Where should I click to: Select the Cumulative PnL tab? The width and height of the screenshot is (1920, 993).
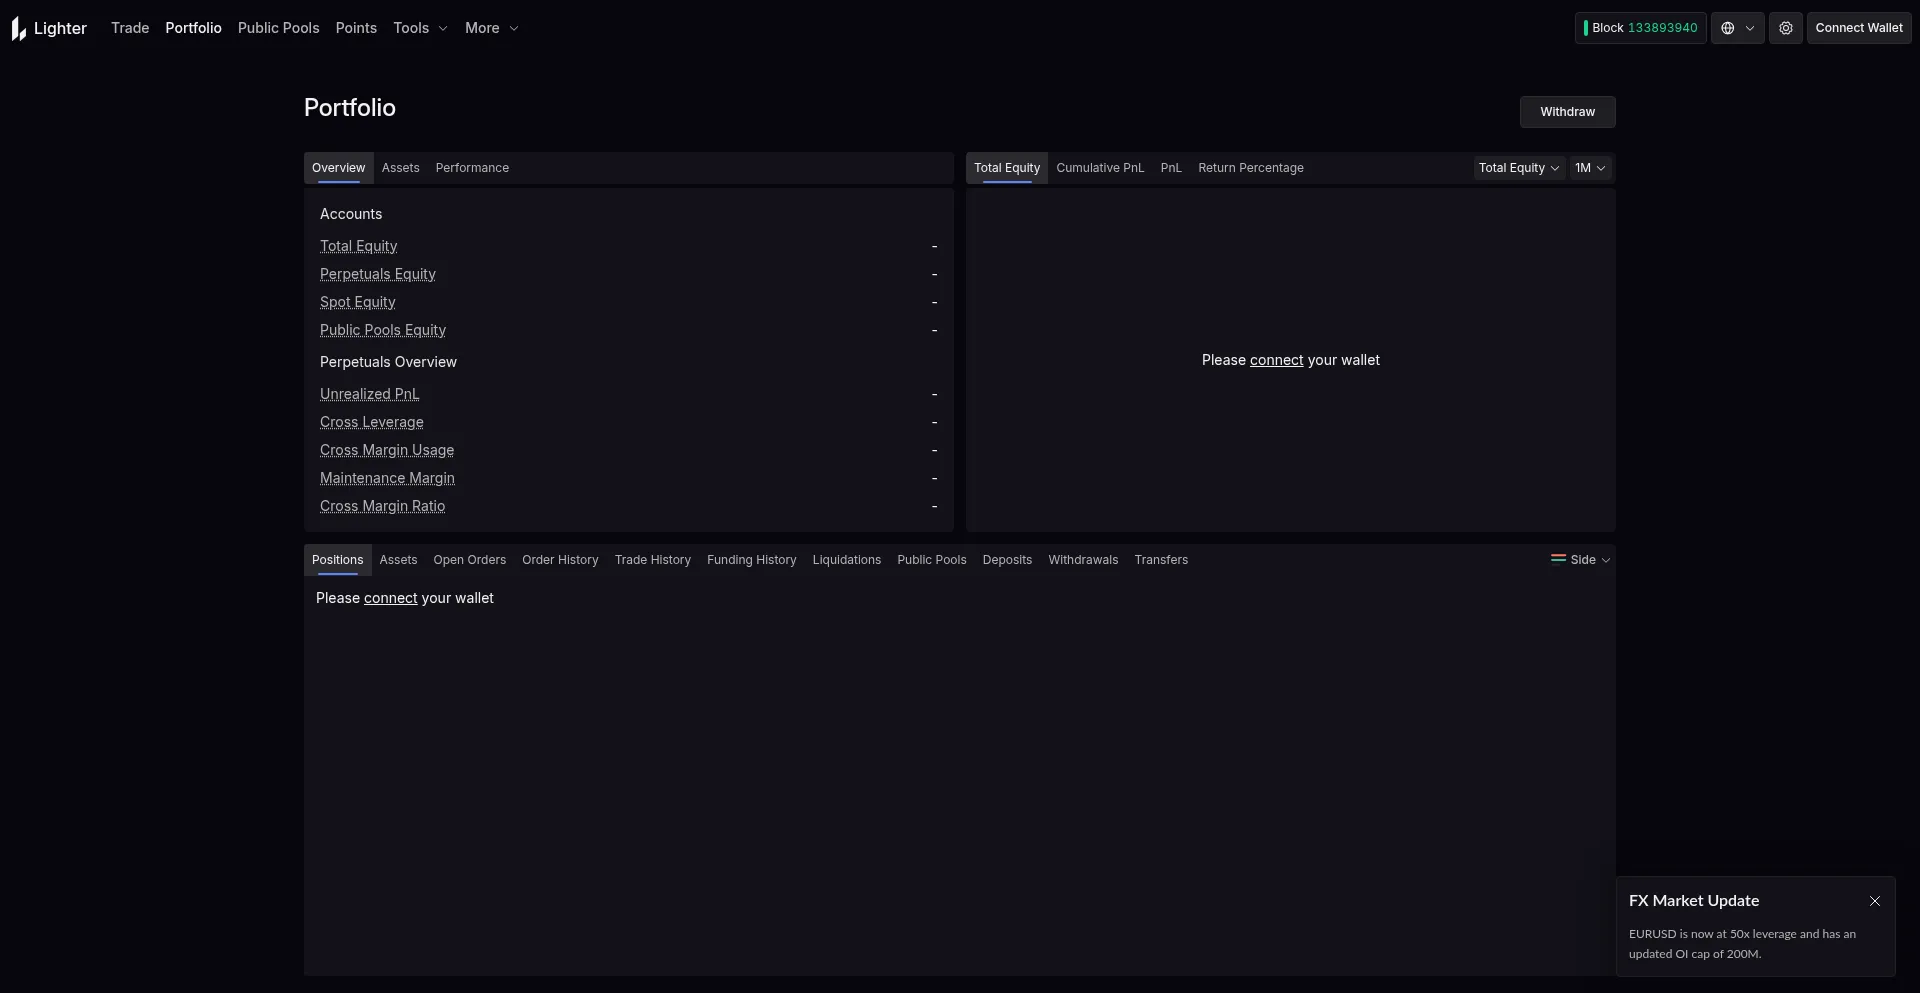tap(1099, 168)
